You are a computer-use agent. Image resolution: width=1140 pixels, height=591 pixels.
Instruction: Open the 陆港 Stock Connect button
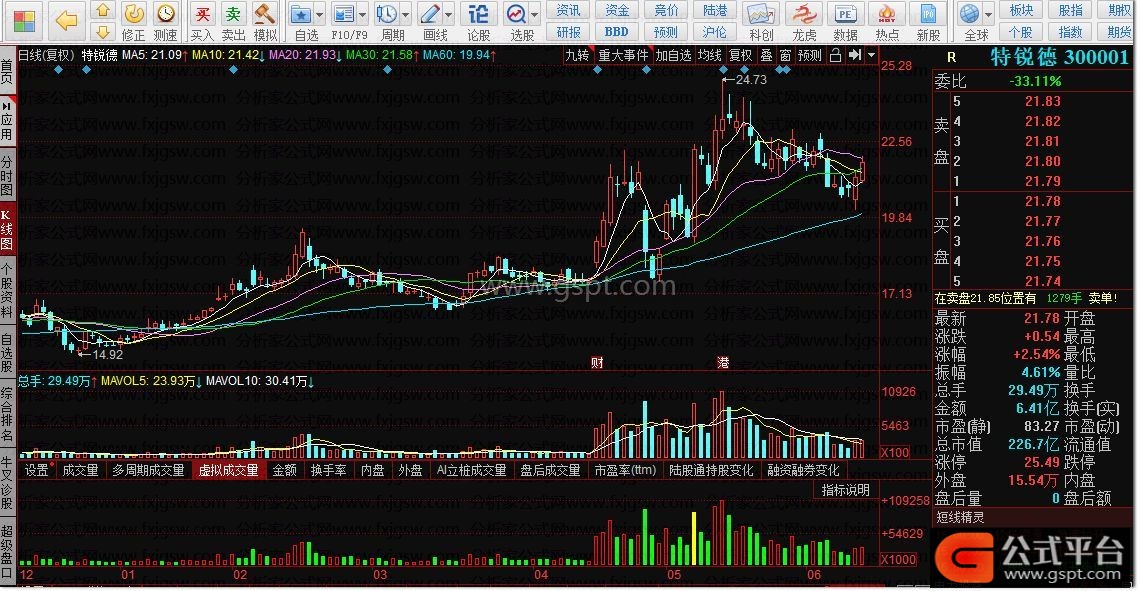pyautogui.click(x=715, y=10)
